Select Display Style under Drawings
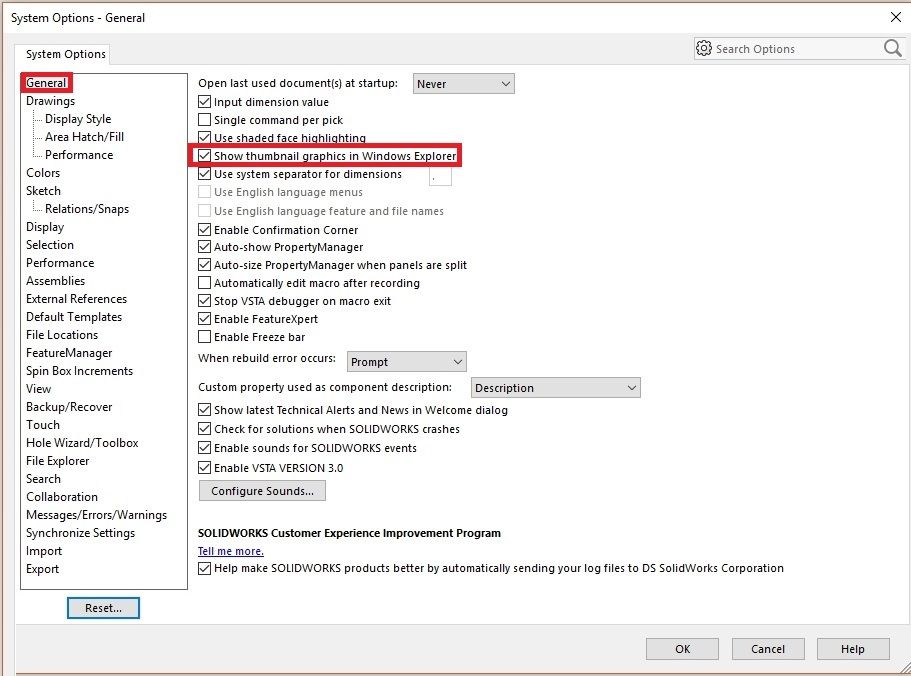This screenshot has height=676, width=911. click(78, 119)
